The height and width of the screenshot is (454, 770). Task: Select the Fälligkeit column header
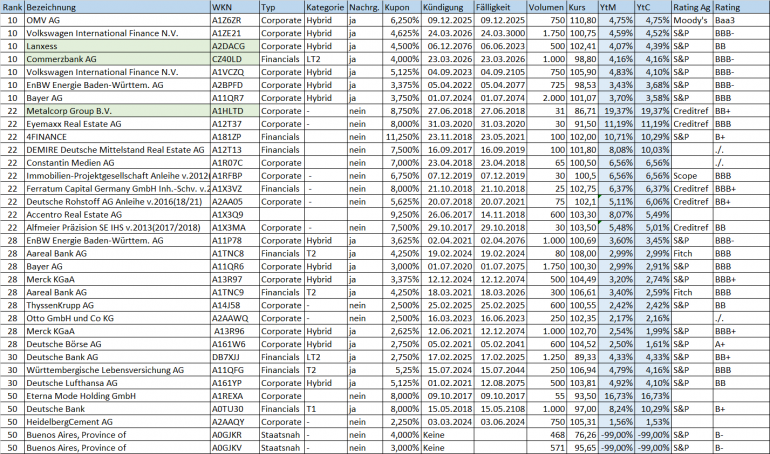click(x=500, y=7)
